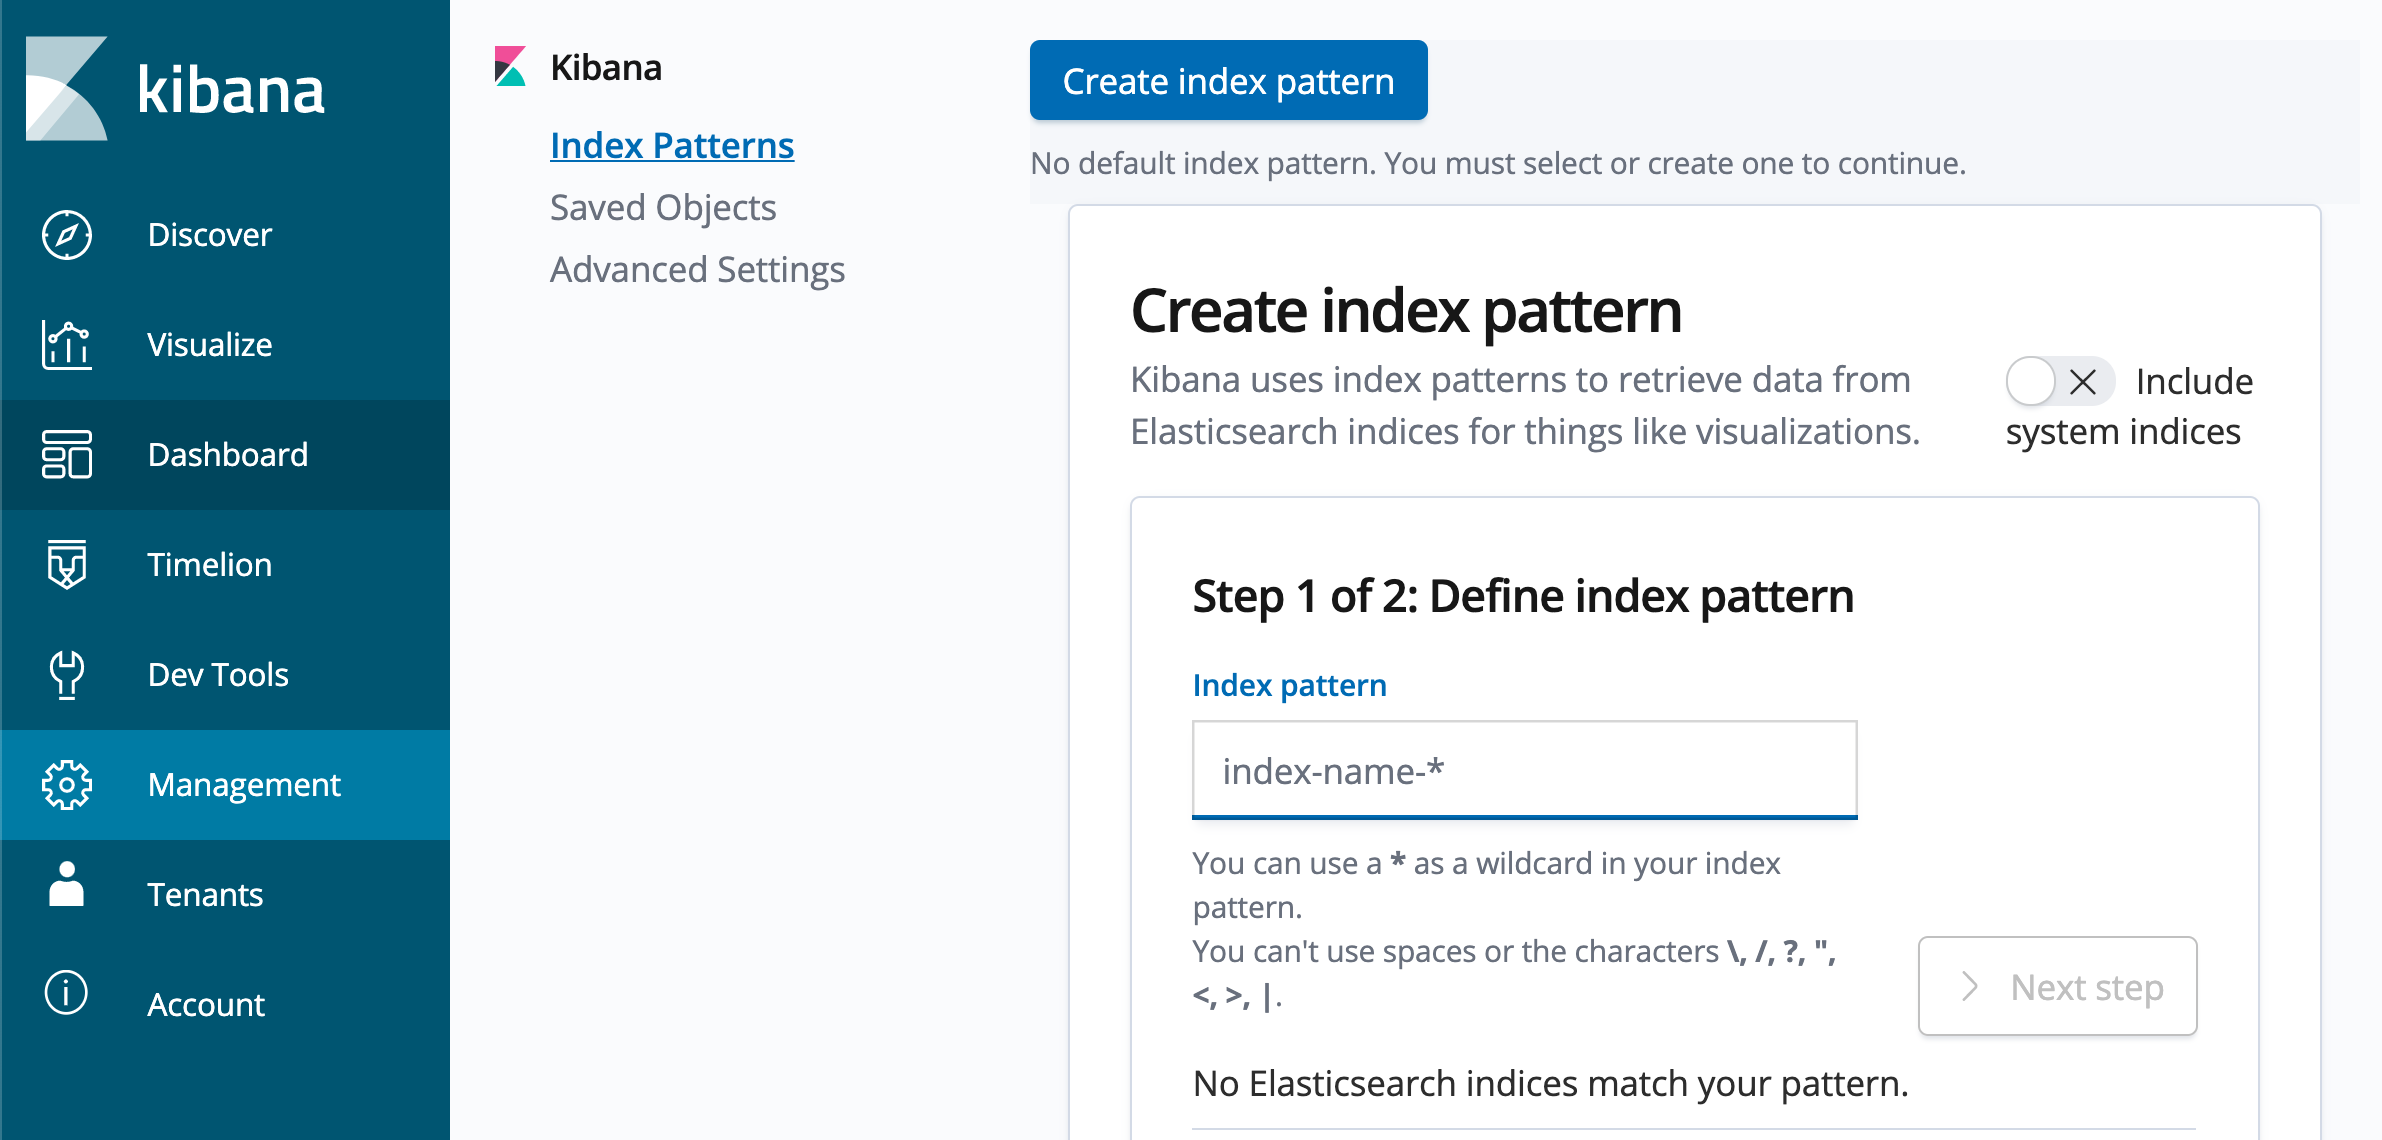Select the Index Patterns link
2382x1140 pixels.
tap(671, 145)
